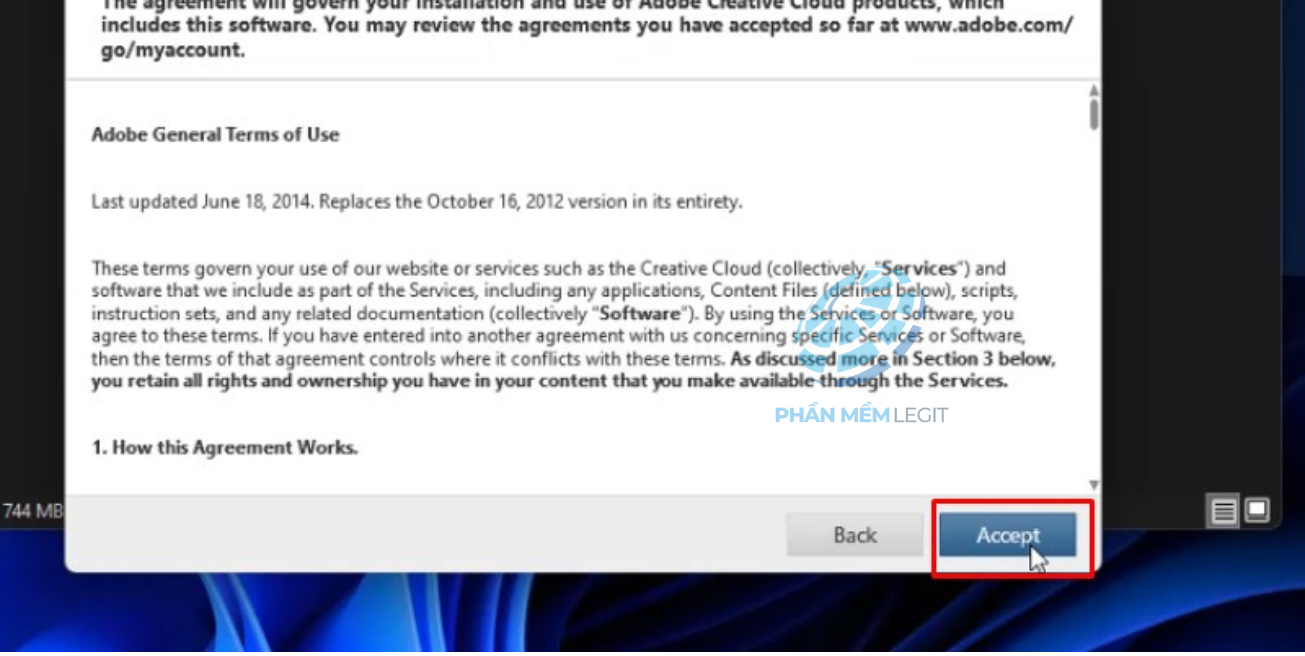Screen dimensions: 1305x656
Task: Go back with the Back button
Action: (x=855, y=536)
